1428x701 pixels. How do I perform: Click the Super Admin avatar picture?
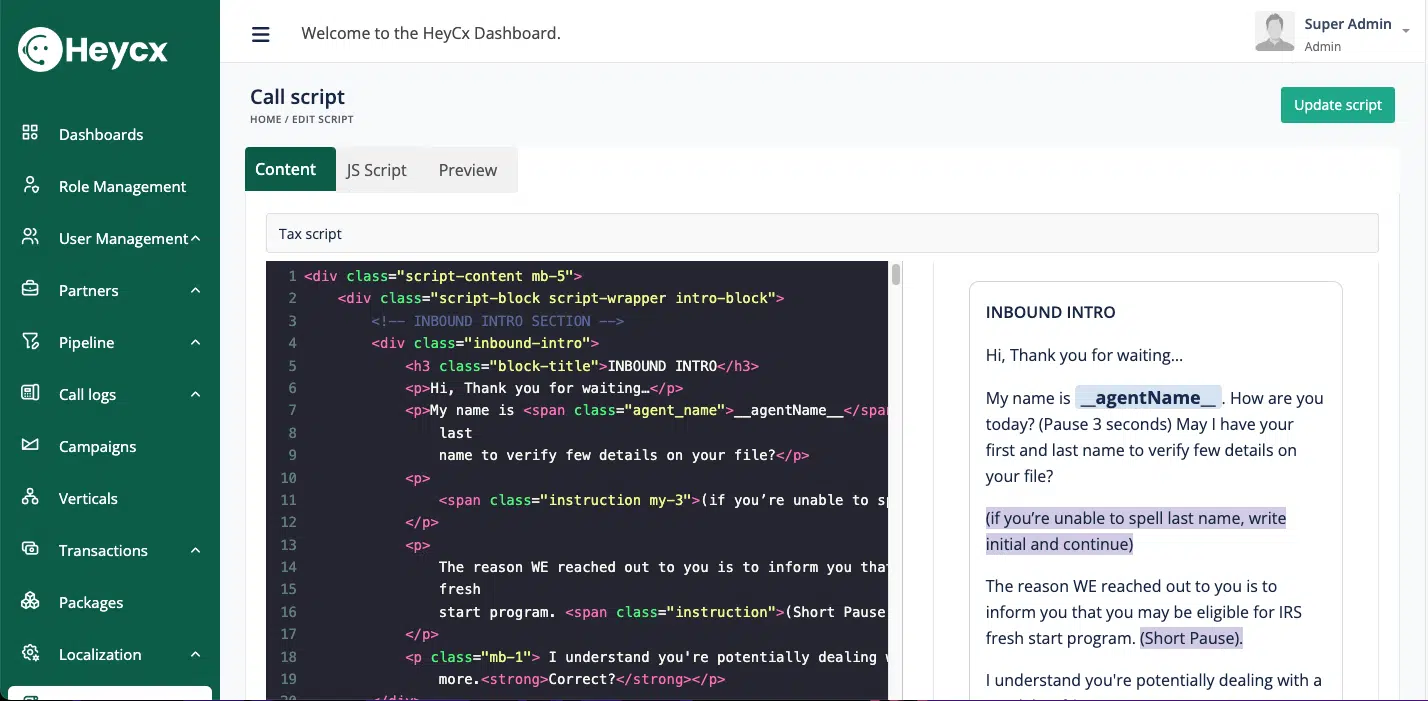point(1275,32)
